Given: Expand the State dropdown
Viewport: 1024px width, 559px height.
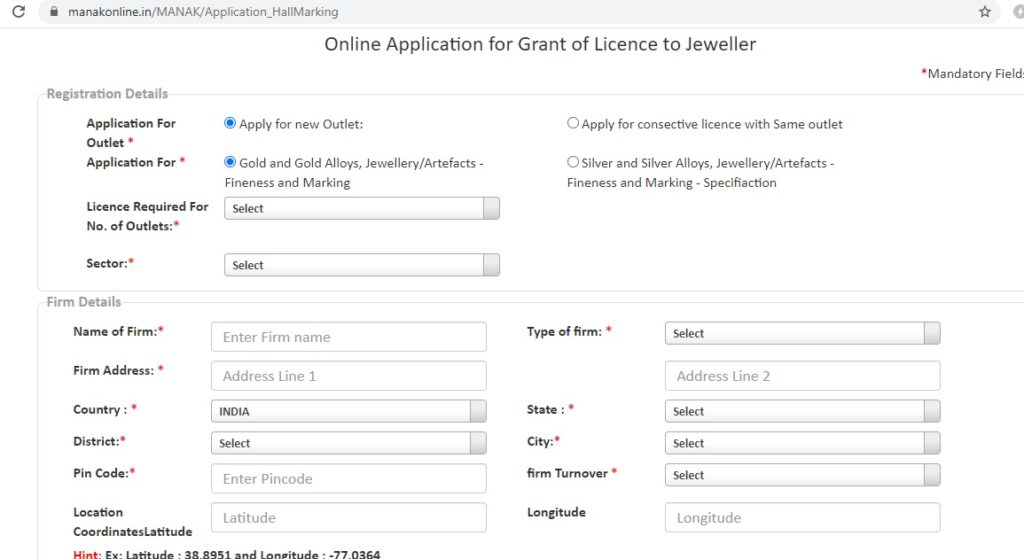Looking at the screenshot, I should tap(803, 411).
